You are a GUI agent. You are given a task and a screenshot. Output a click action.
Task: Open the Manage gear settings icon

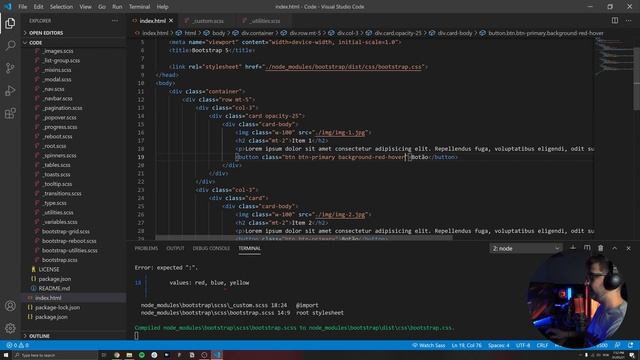coord(10,328)
